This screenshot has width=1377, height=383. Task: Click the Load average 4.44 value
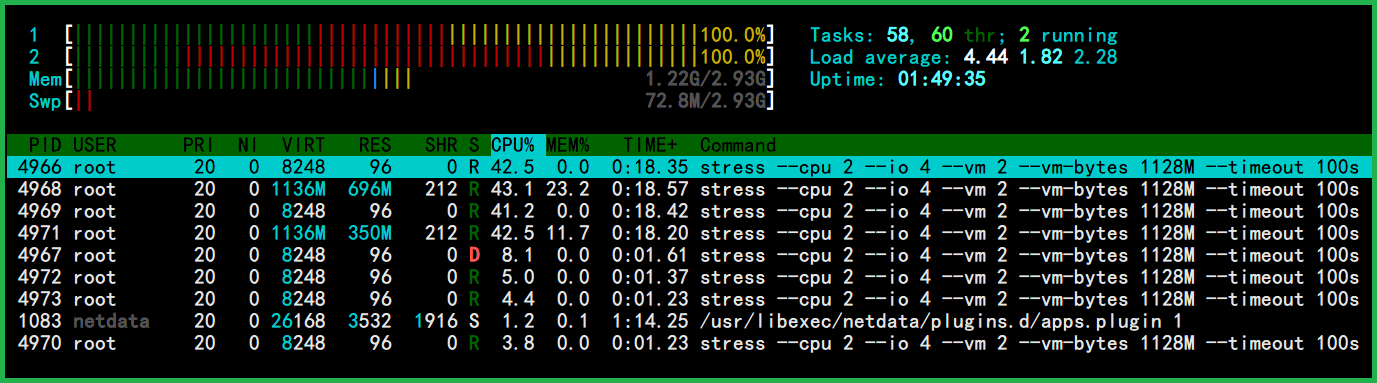pyautogui.click(x=985, y=57)
